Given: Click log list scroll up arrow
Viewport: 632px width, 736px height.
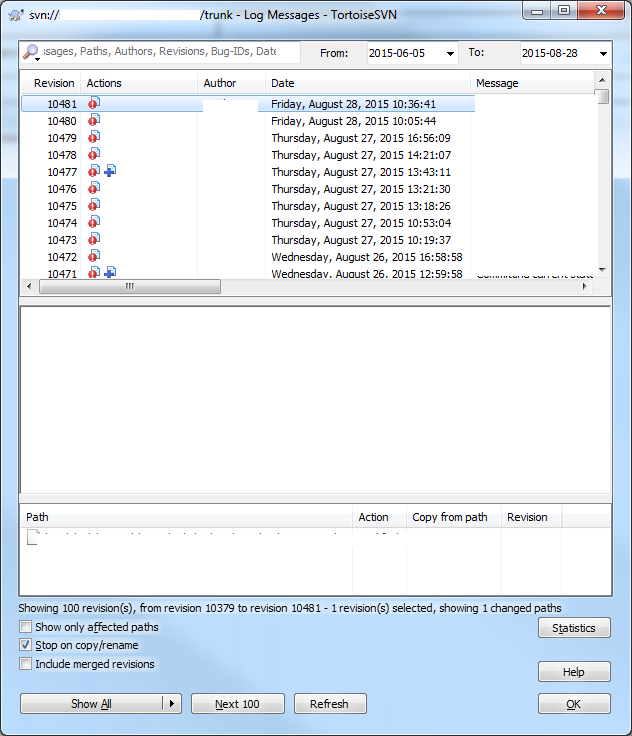Looking at the screenshot, I should click(602, 80).
